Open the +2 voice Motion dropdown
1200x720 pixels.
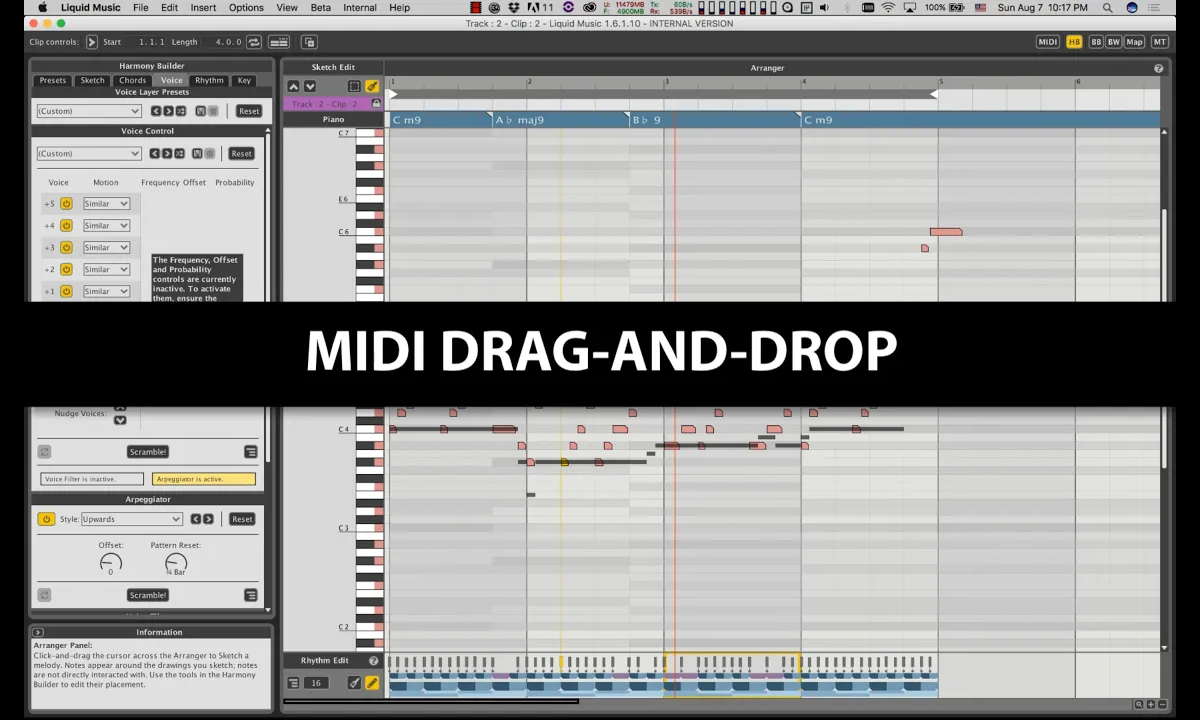(x=106, y=270)
